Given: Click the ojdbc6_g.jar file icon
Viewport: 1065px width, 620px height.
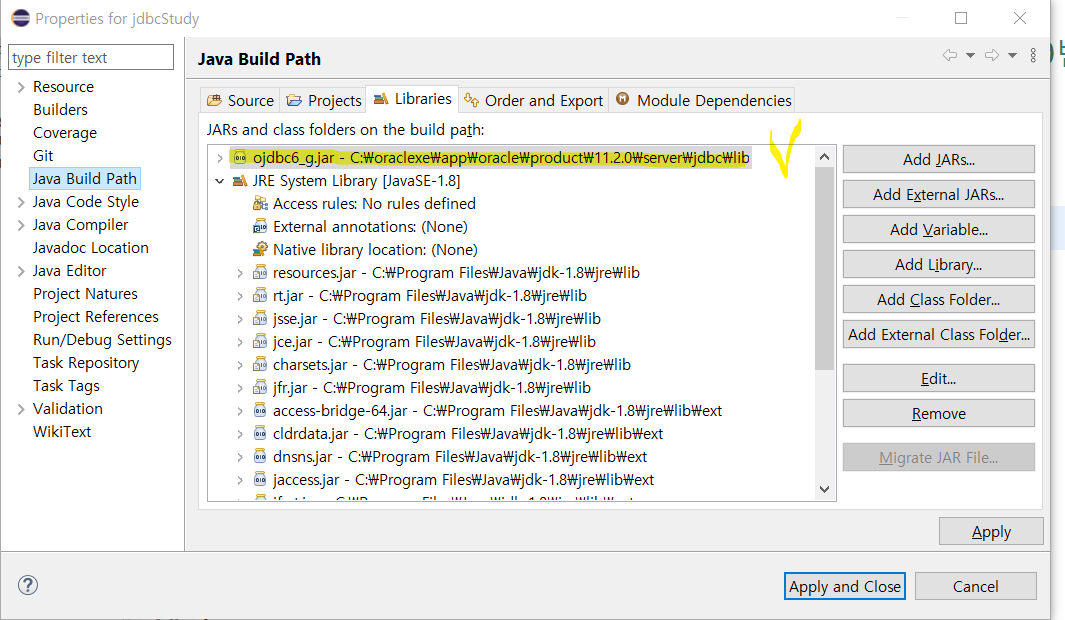Looking at the screenshot, I should 240,158.
